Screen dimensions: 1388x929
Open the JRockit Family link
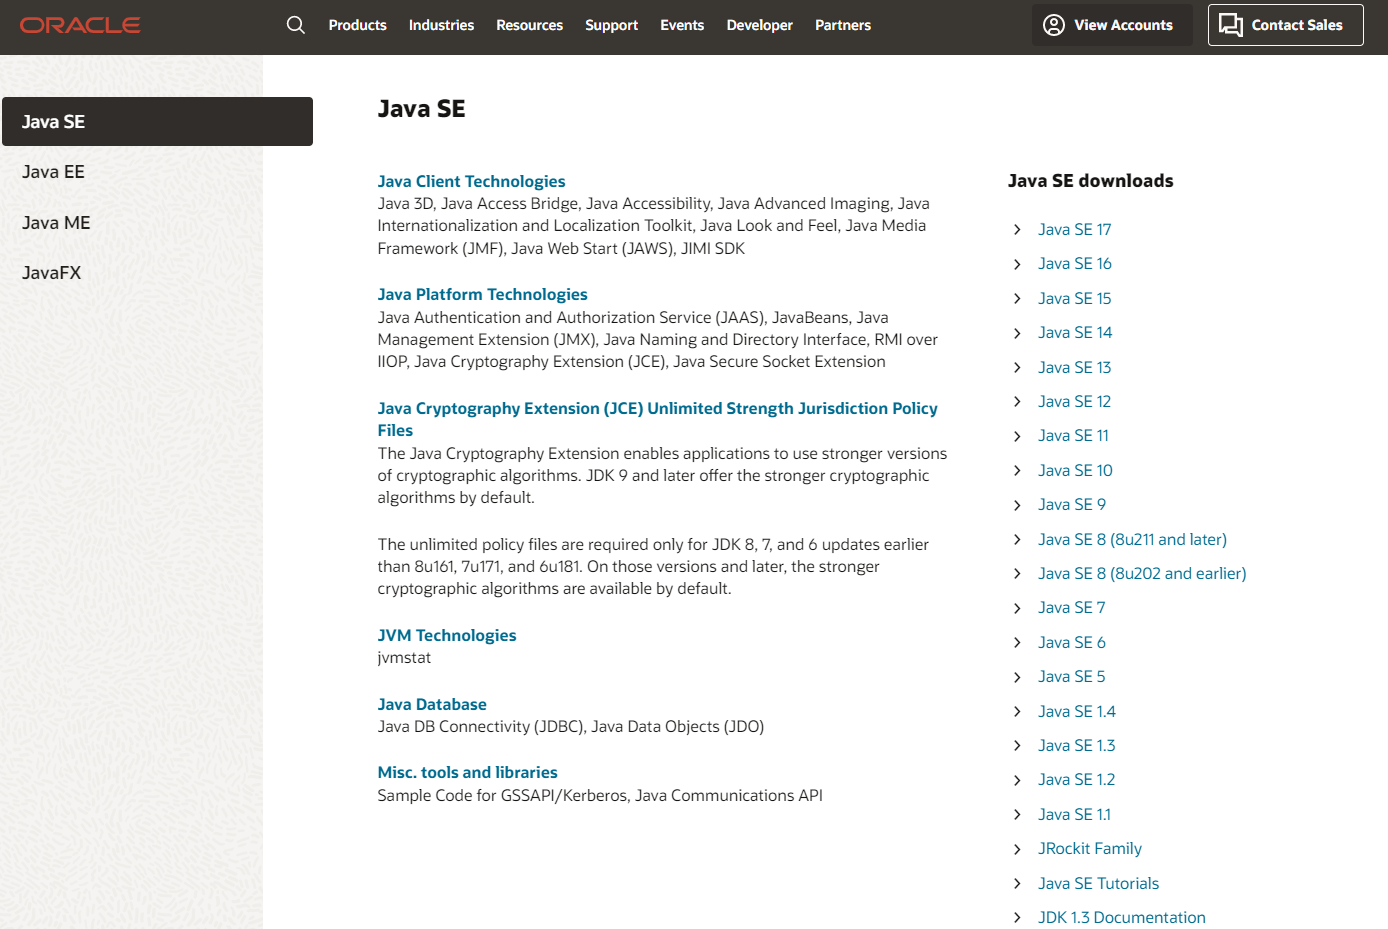(x=1089, y=849)
